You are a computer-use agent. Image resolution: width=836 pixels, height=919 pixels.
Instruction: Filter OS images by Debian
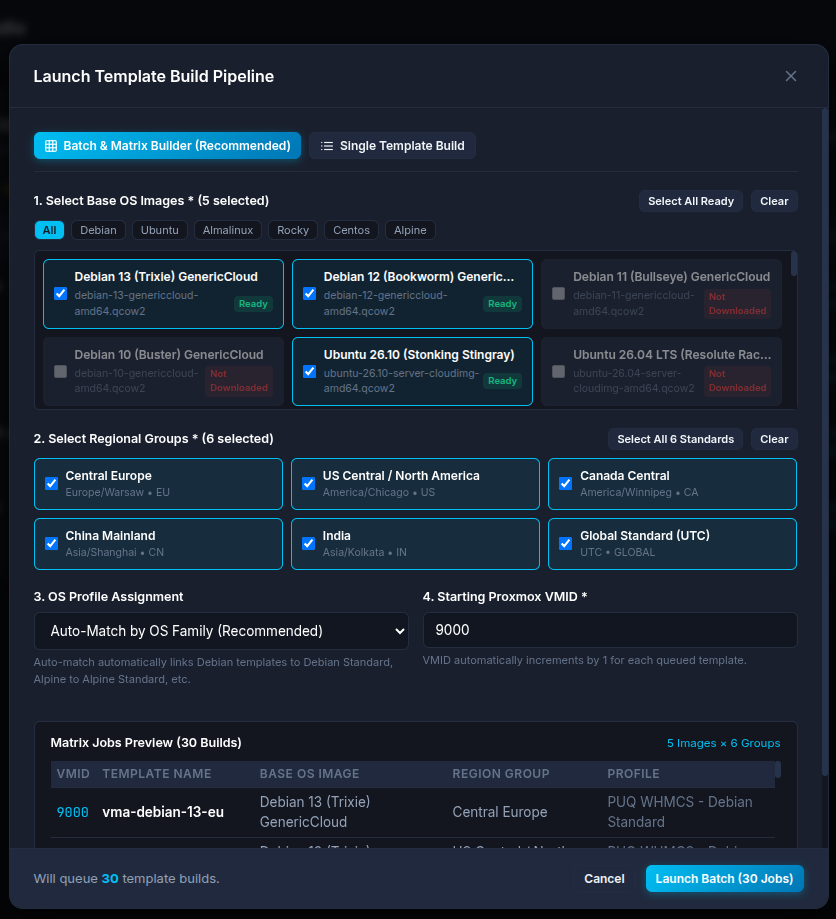point(98,230)
